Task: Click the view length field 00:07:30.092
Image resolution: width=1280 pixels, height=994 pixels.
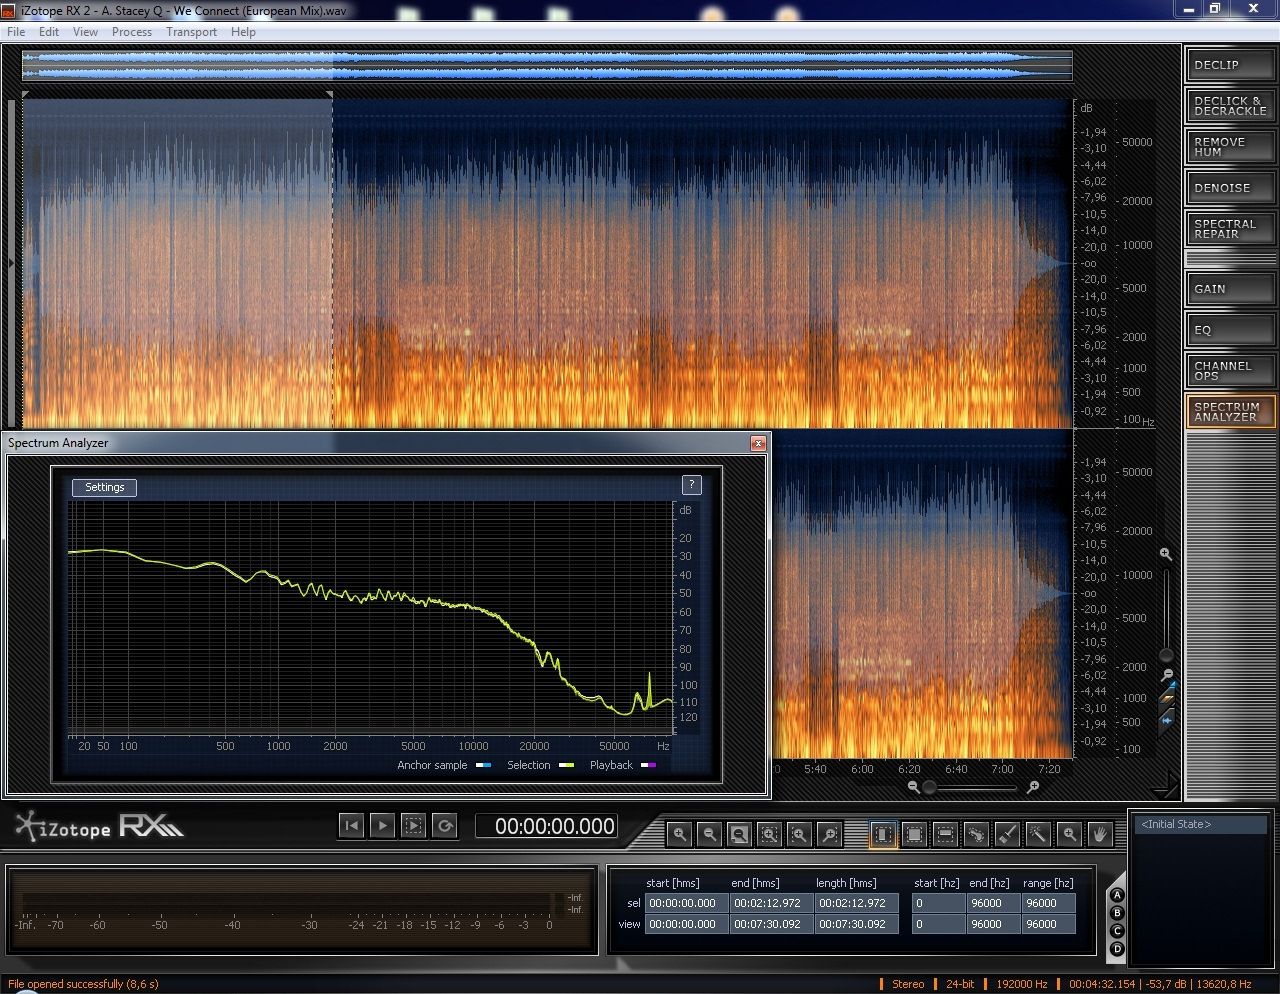Action: pyautogui.click(x=856, y=924)
